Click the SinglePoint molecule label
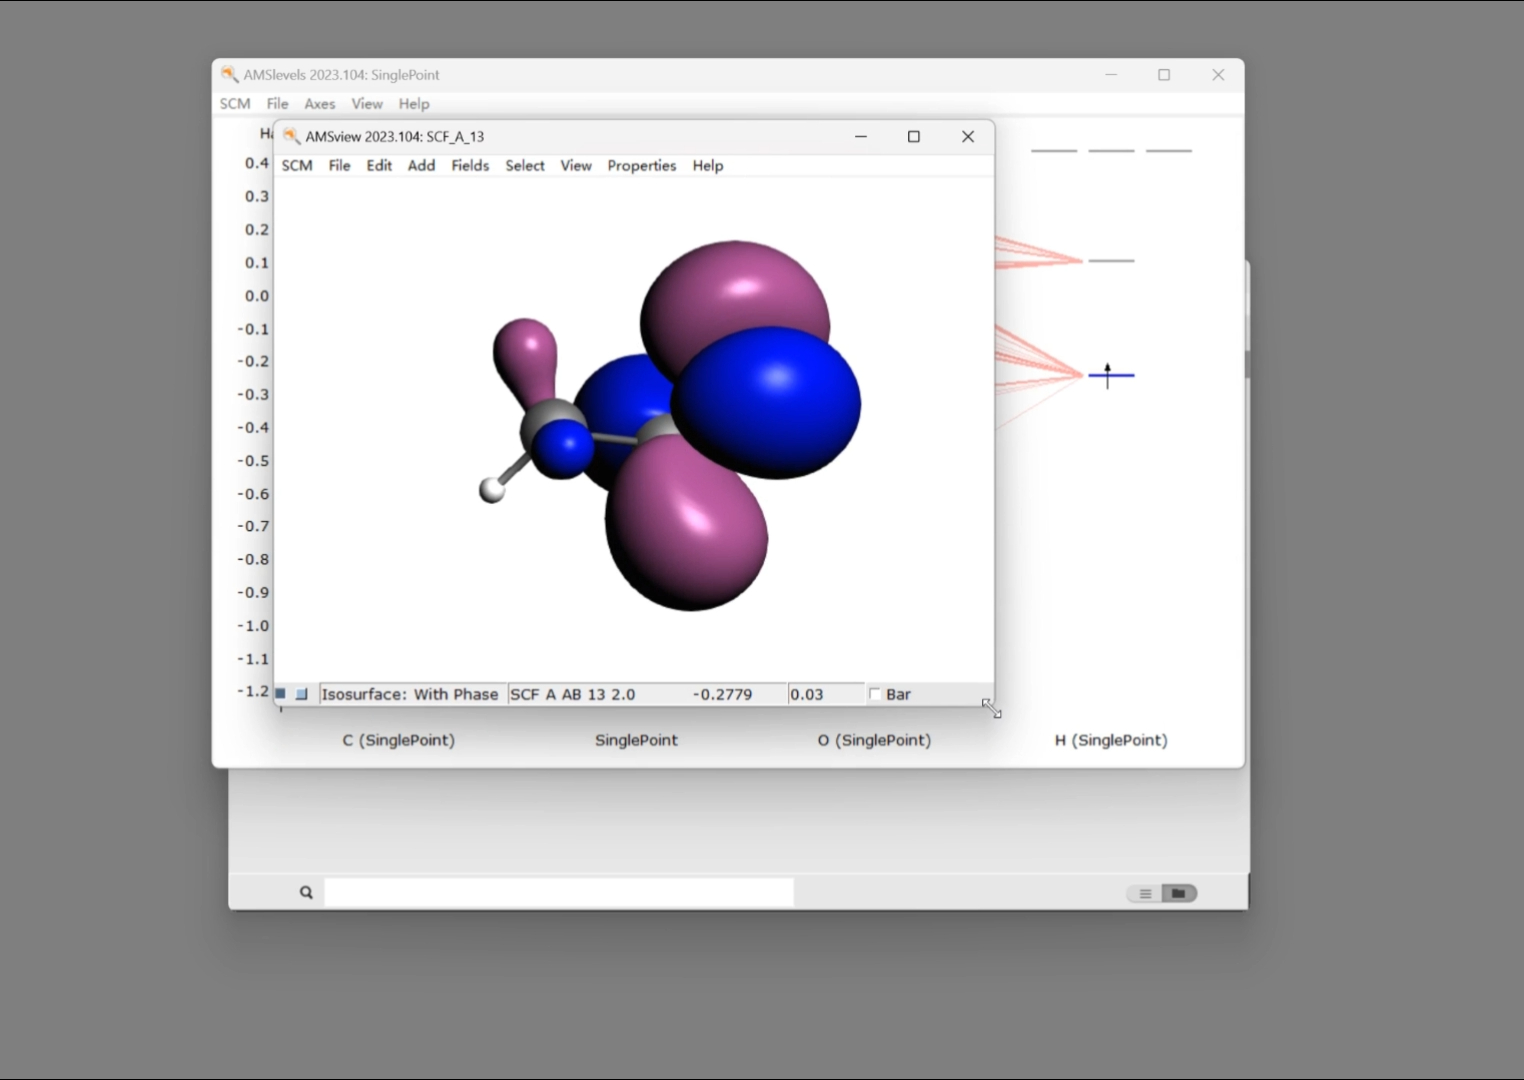This screenshot has height=1080, width=1524. pos(636,740)
